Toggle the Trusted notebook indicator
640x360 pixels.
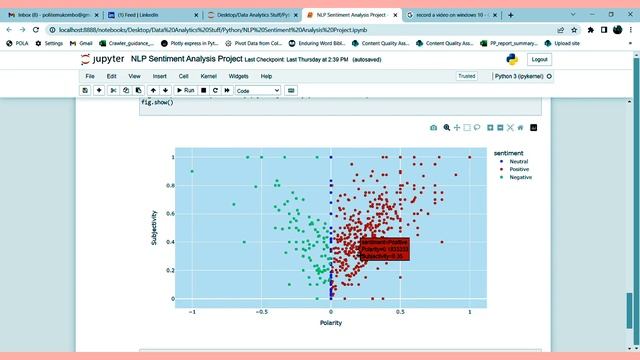tap(467, 76)
